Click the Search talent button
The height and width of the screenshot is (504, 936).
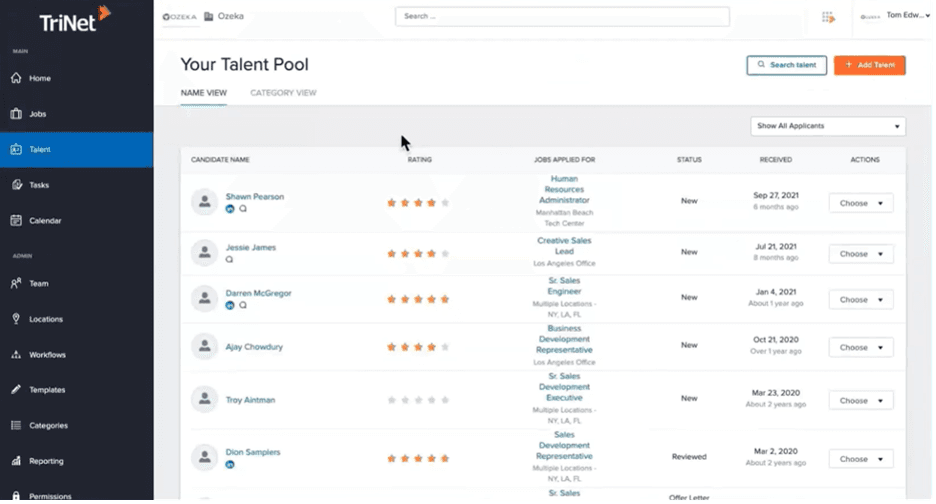pyautogui.click(x=786, y=65)
